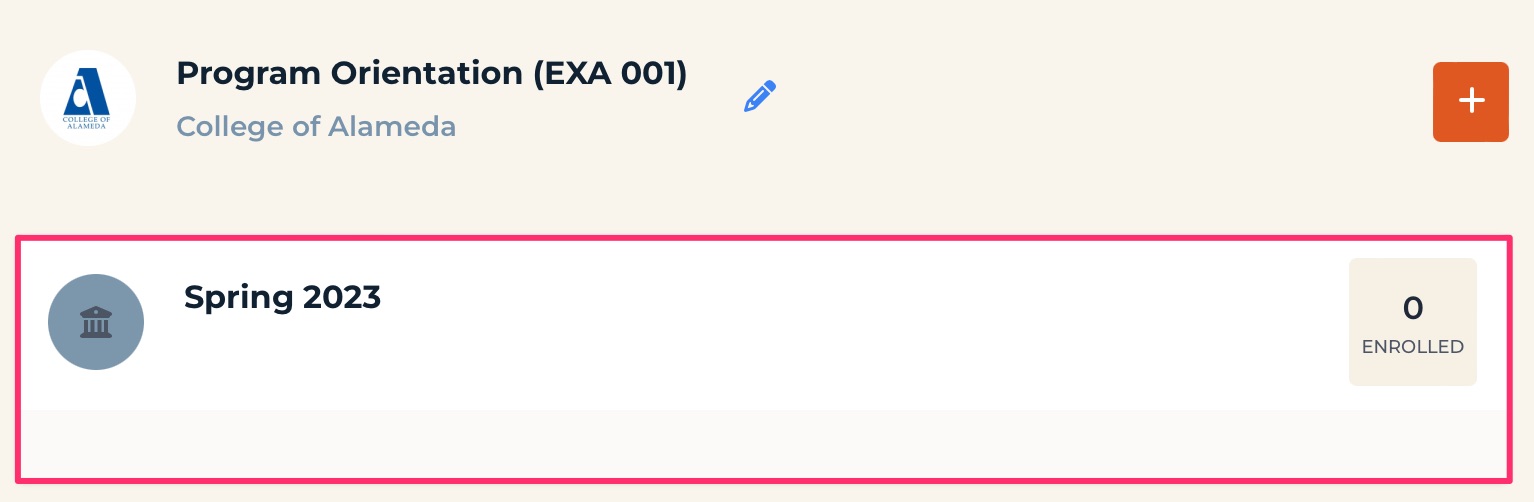Click the blue pencil edit icon
Viewport: 1534px width, 502px height.
pos(760,96)
